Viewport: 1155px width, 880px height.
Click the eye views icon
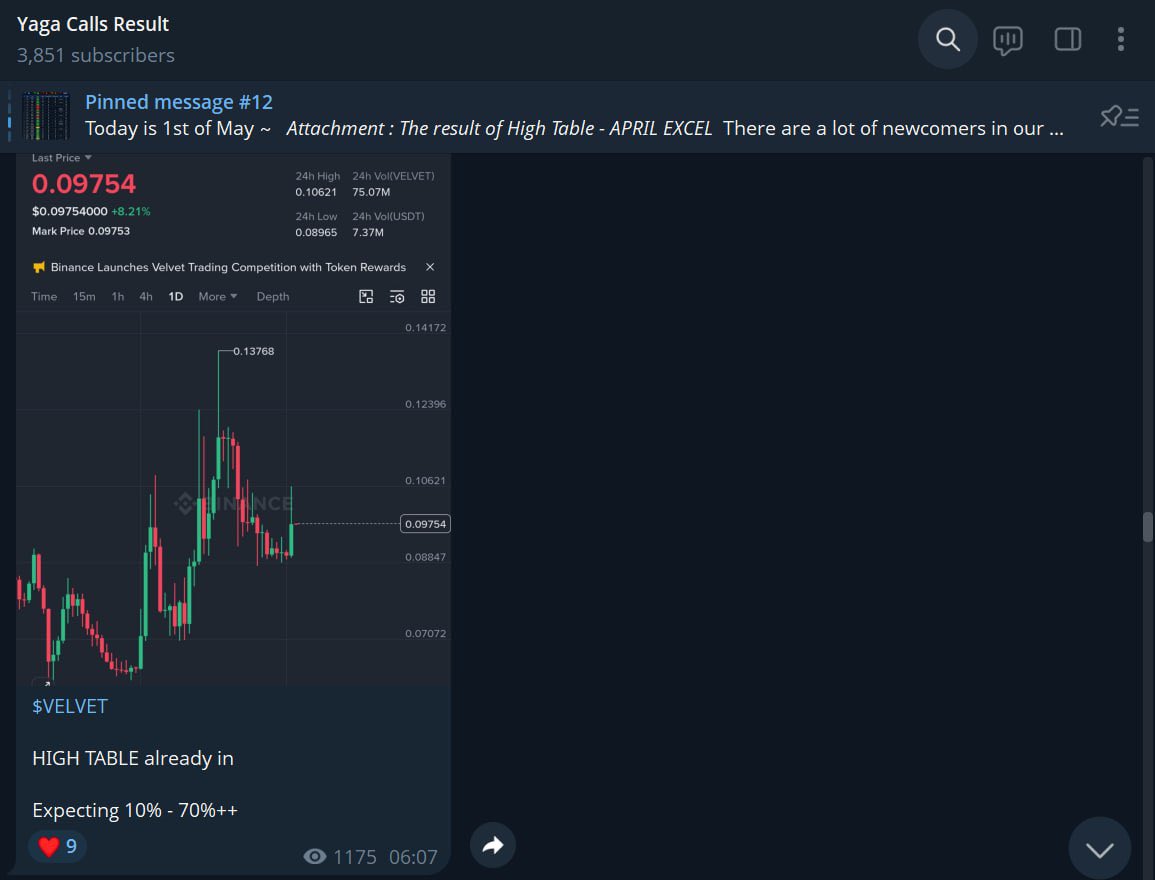[x=315, y=856]
